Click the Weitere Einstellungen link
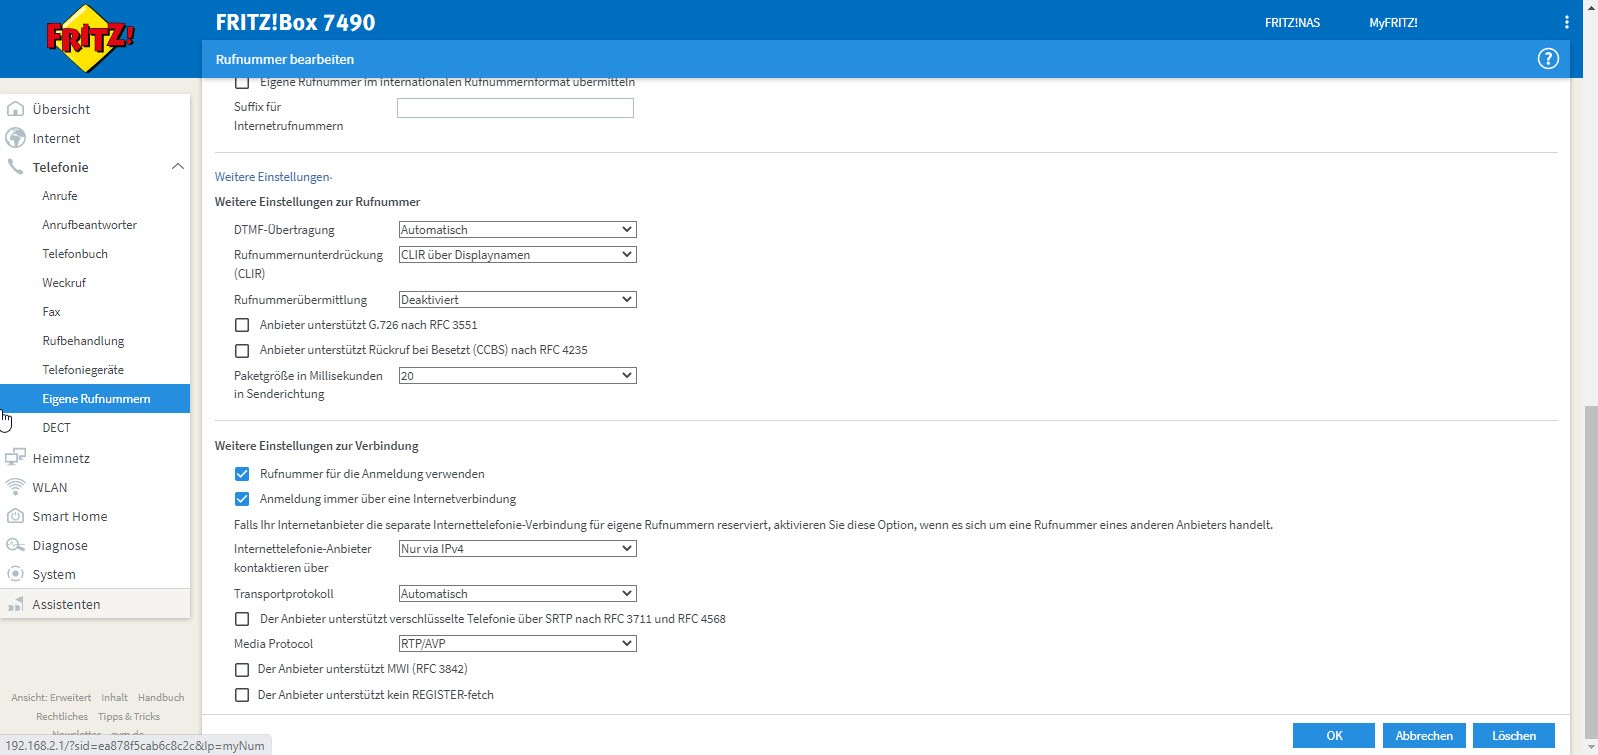This screenshot has width=1598, height=755. (273, 177)
